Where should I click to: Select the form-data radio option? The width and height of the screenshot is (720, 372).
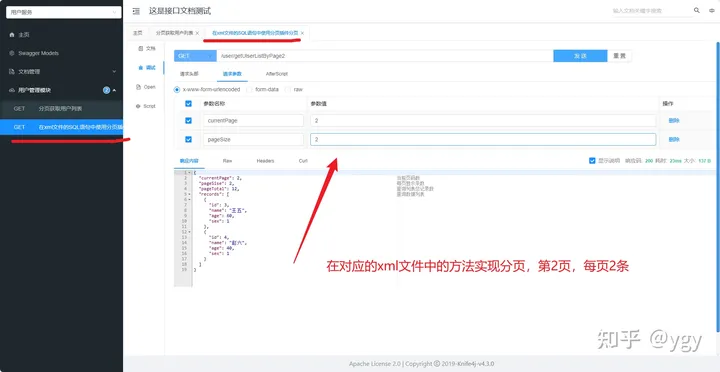point(249,90)
